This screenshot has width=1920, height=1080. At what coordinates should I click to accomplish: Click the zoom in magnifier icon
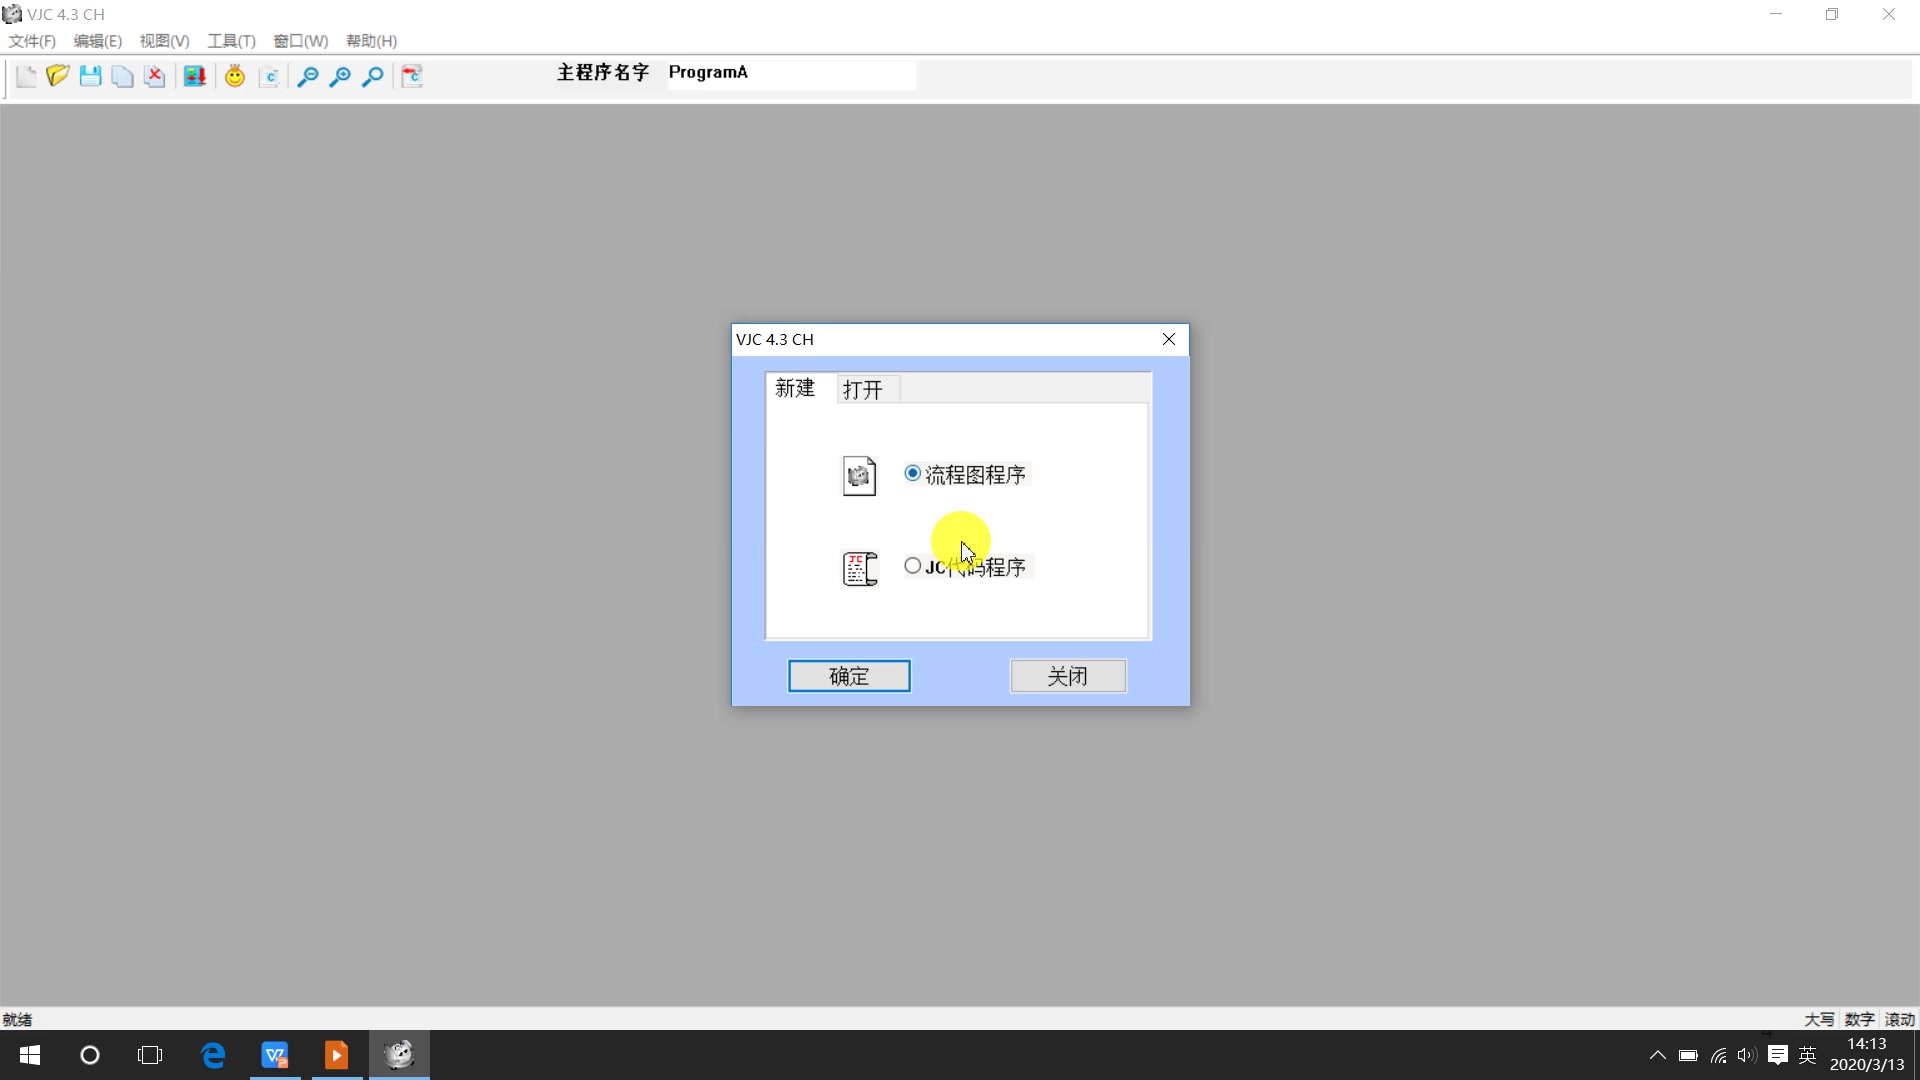pos(340,76)
